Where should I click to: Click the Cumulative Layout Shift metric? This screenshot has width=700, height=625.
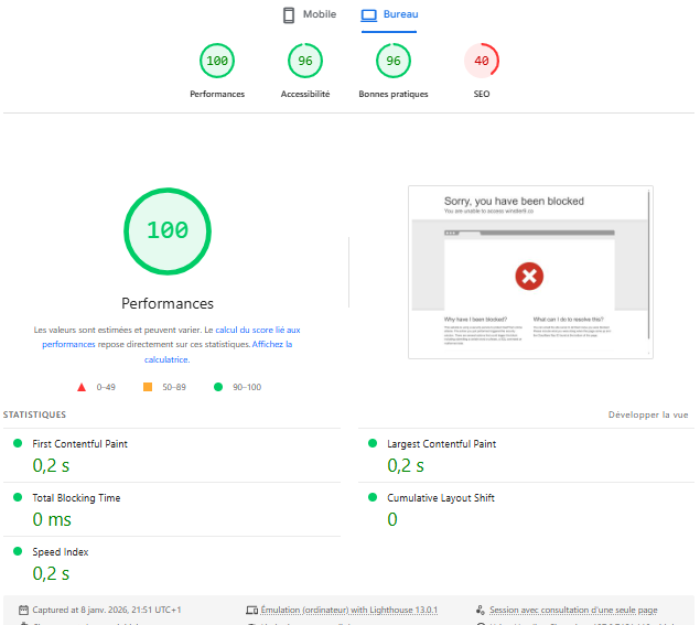tap(440, 498)
